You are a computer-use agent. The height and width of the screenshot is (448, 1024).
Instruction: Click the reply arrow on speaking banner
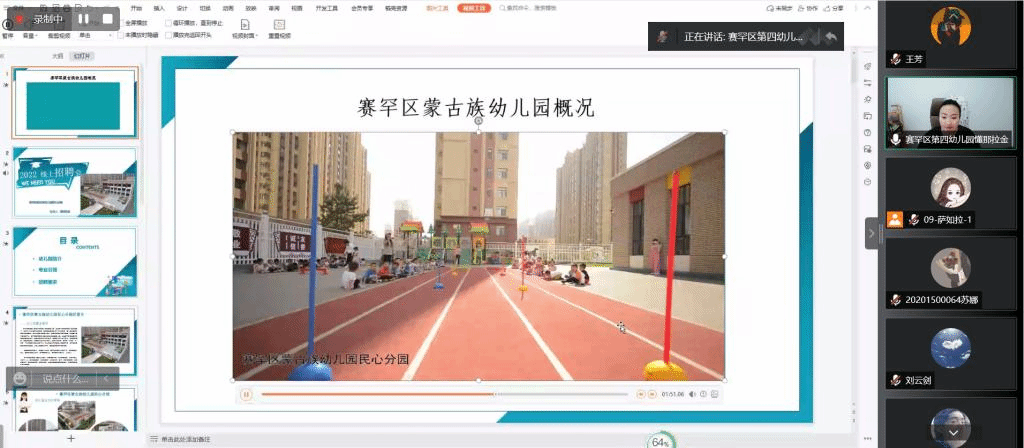point(829,37)
